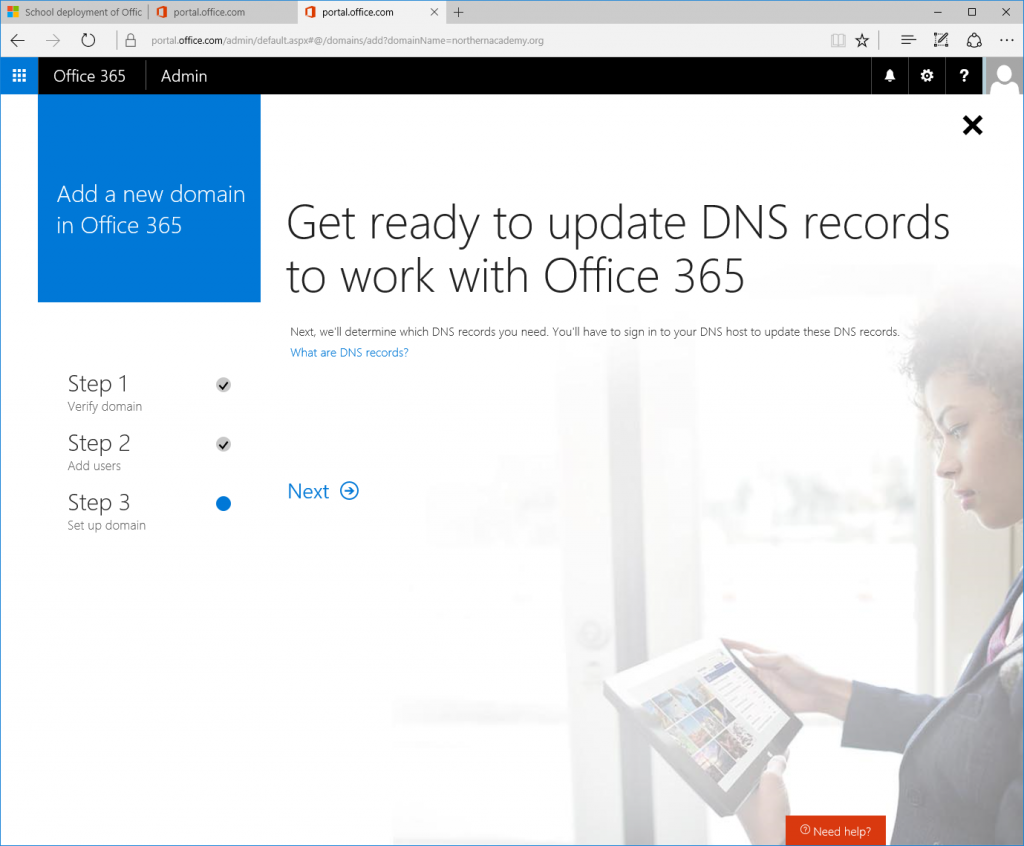Click the Next arrow circle icon

(x=349, y=491)
